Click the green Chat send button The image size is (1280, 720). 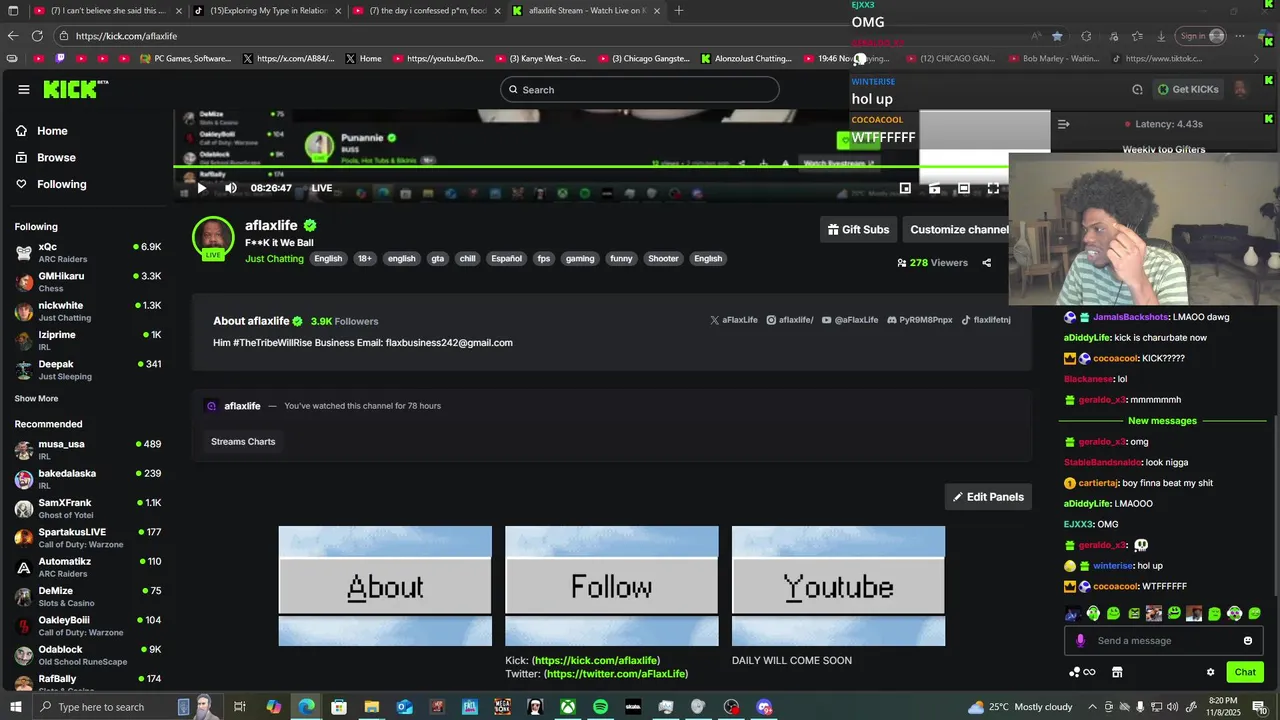pyautogui.click(x=1245, y=672)
